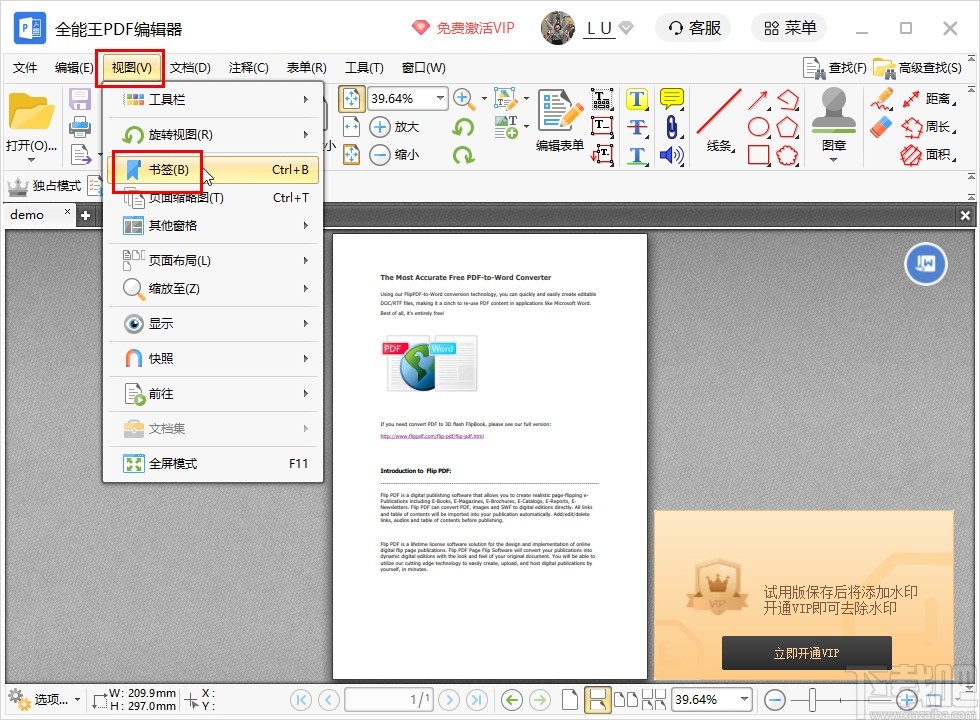The height and width of the screenshot is (720, 980).
Task: Select the yellow sticky note comment tool
Action: (672, 99)
